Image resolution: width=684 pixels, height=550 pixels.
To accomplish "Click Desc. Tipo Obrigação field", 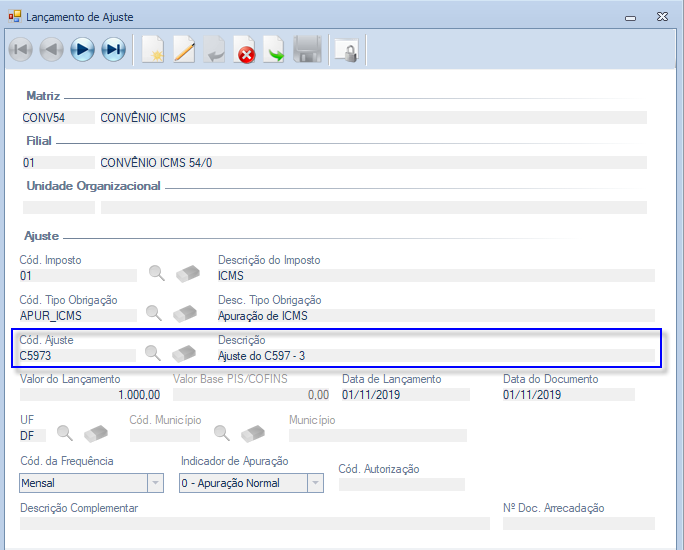I will click(436, 315).
